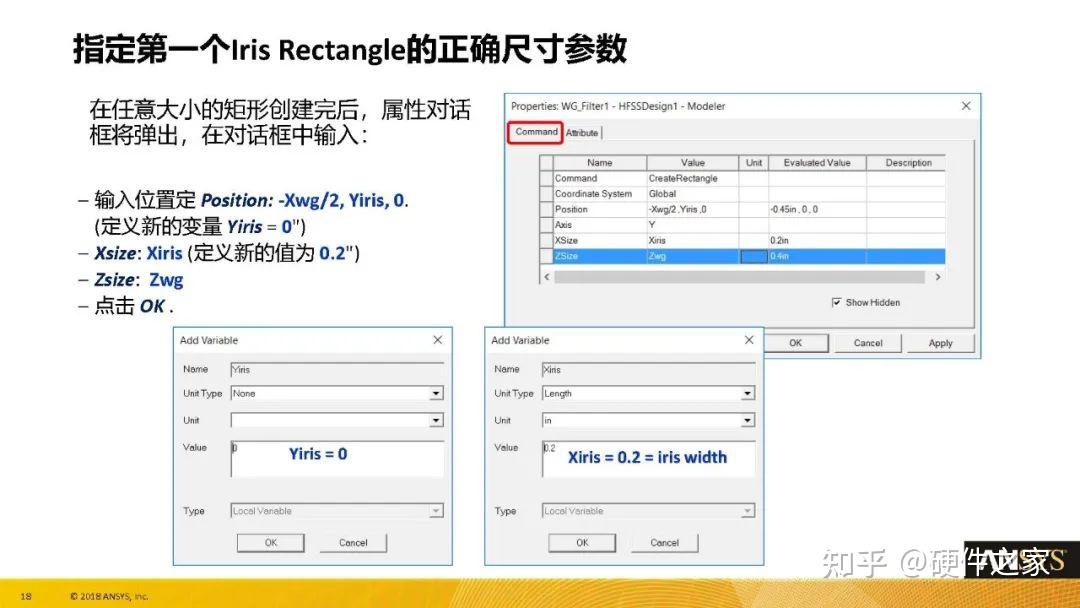Open the Unit dropdown showing 'in'

point(748,420)
